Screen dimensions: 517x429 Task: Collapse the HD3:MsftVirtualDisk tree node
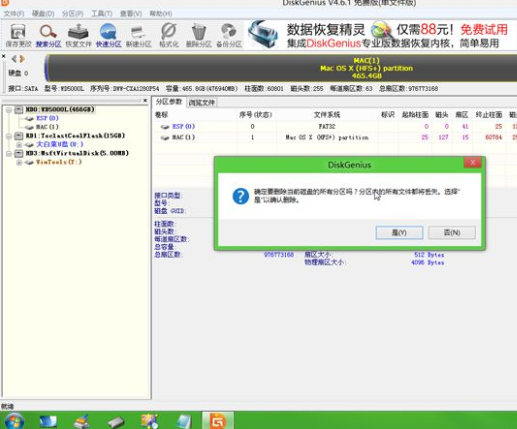tap(9, 153)
